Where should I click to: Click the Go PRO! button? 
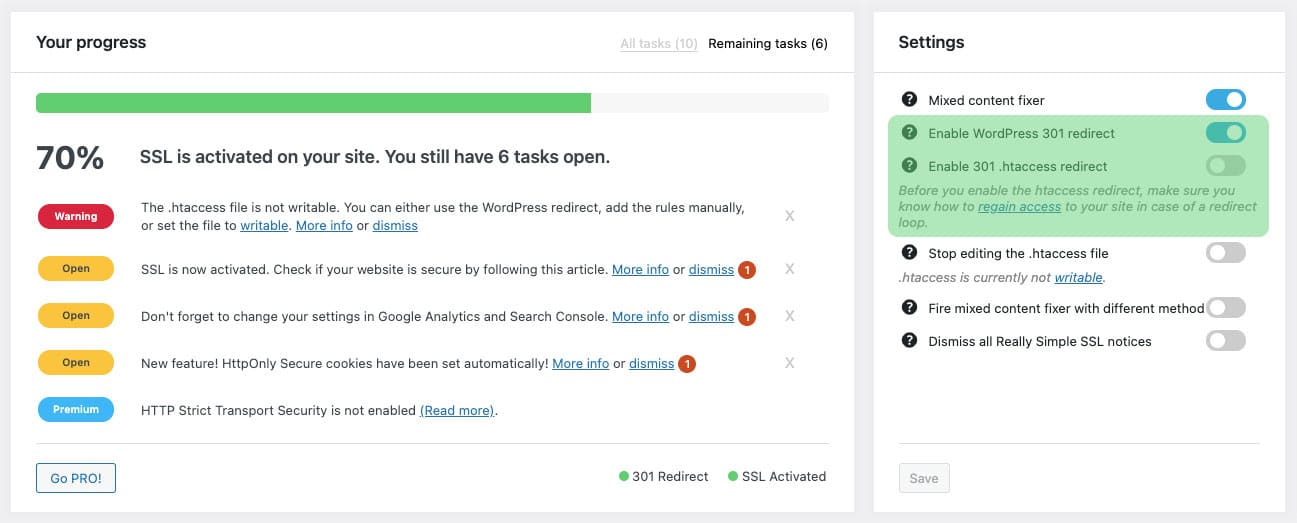click(x=76, y=478)
